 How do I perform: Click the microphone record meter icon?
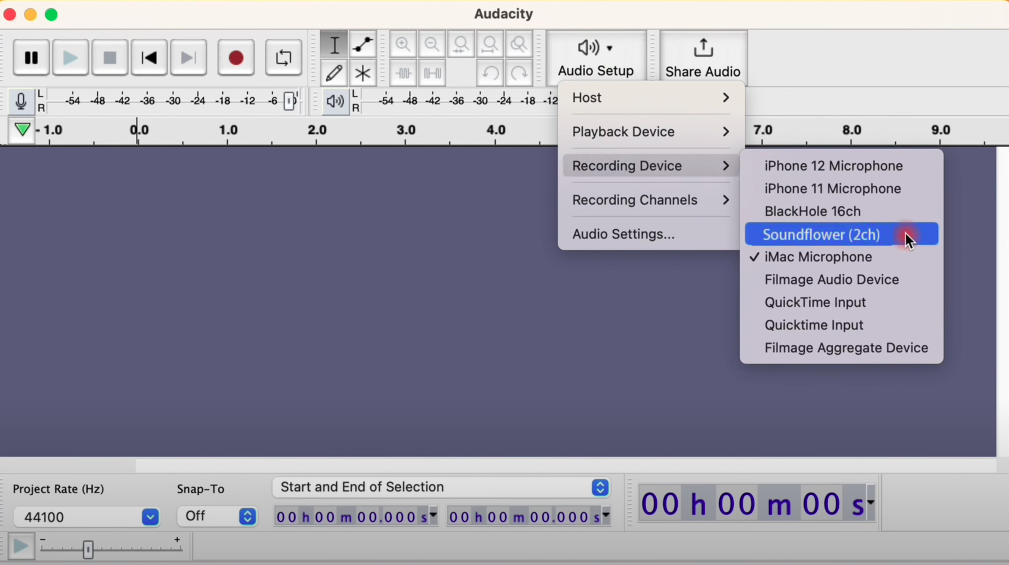(x=20, y=101)
